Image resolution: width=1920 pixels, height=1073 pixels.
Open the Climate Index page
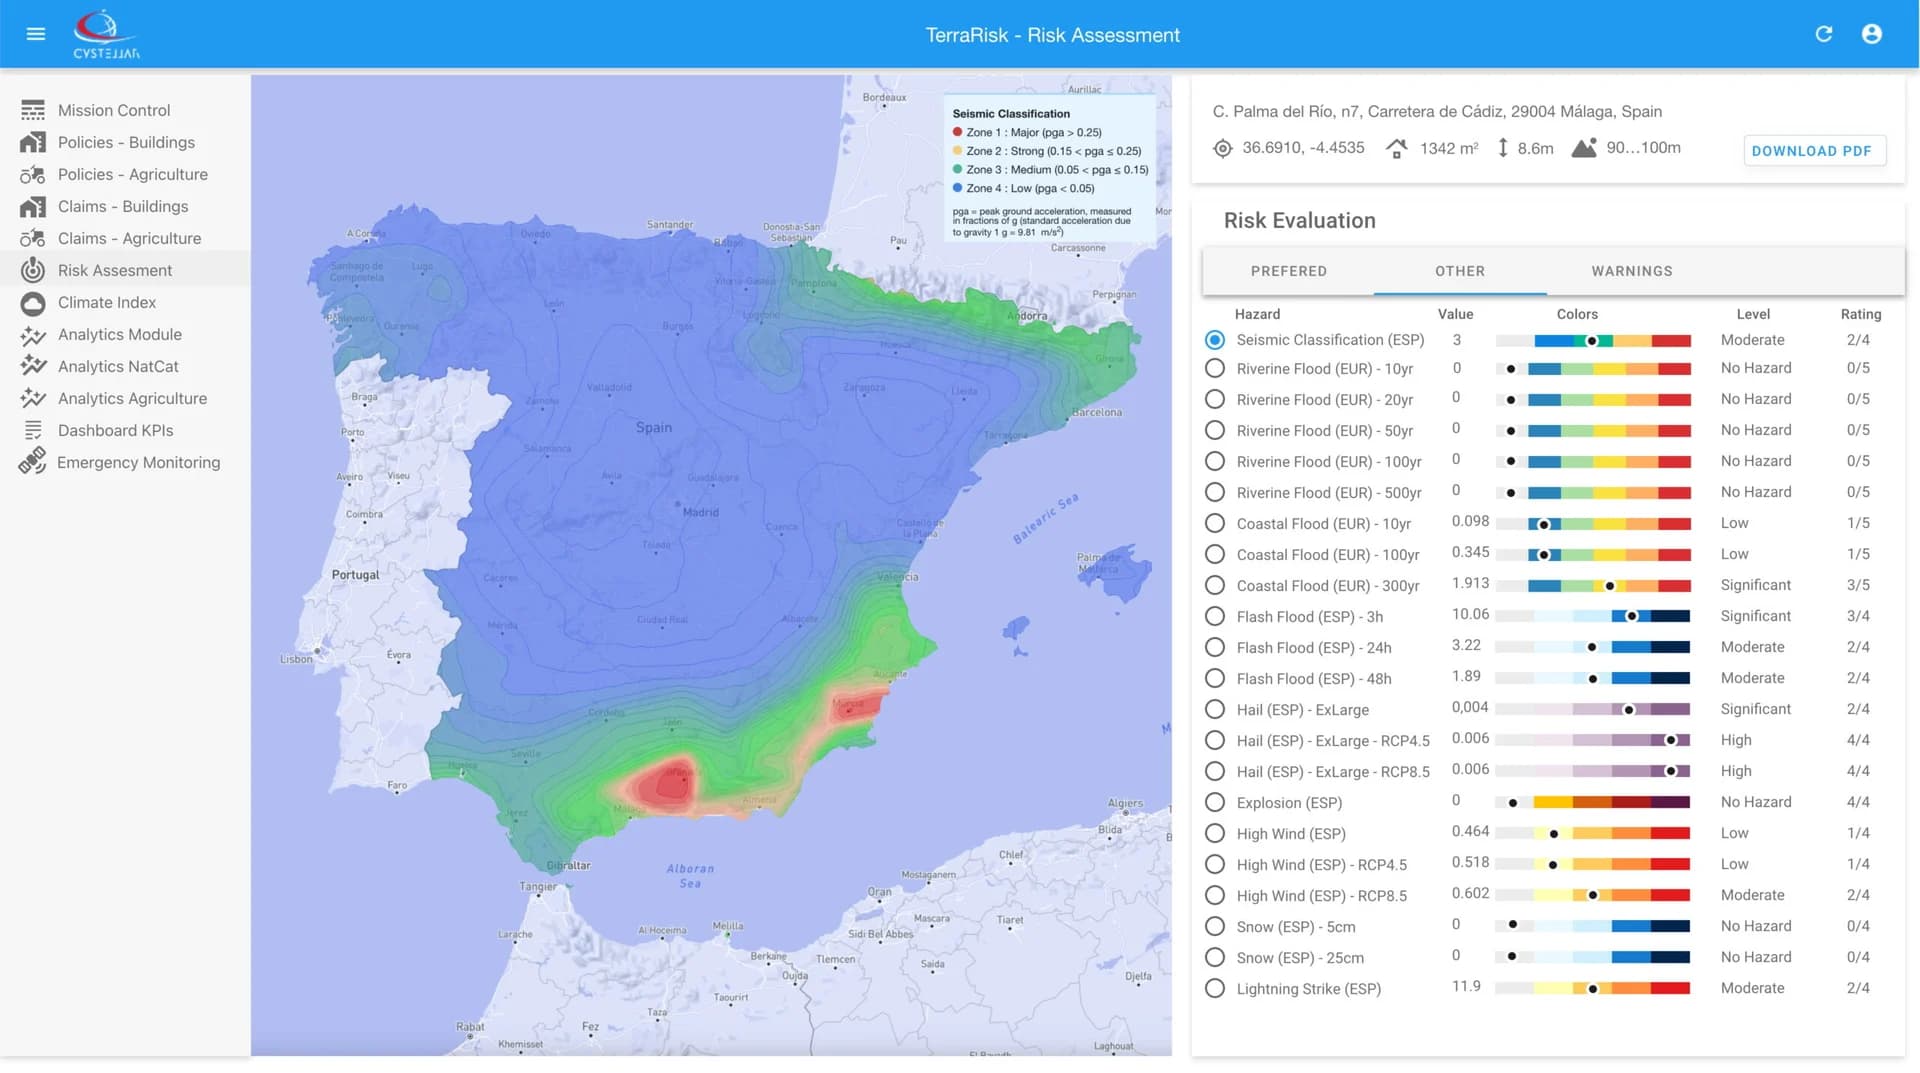click(x=125, y=302)
